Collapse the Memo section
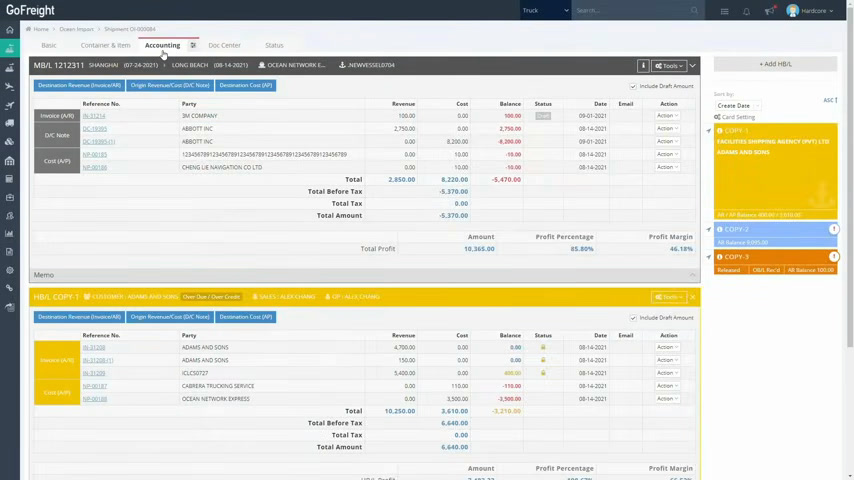This screenshot has height=480, width=854. tap(692, 275)
